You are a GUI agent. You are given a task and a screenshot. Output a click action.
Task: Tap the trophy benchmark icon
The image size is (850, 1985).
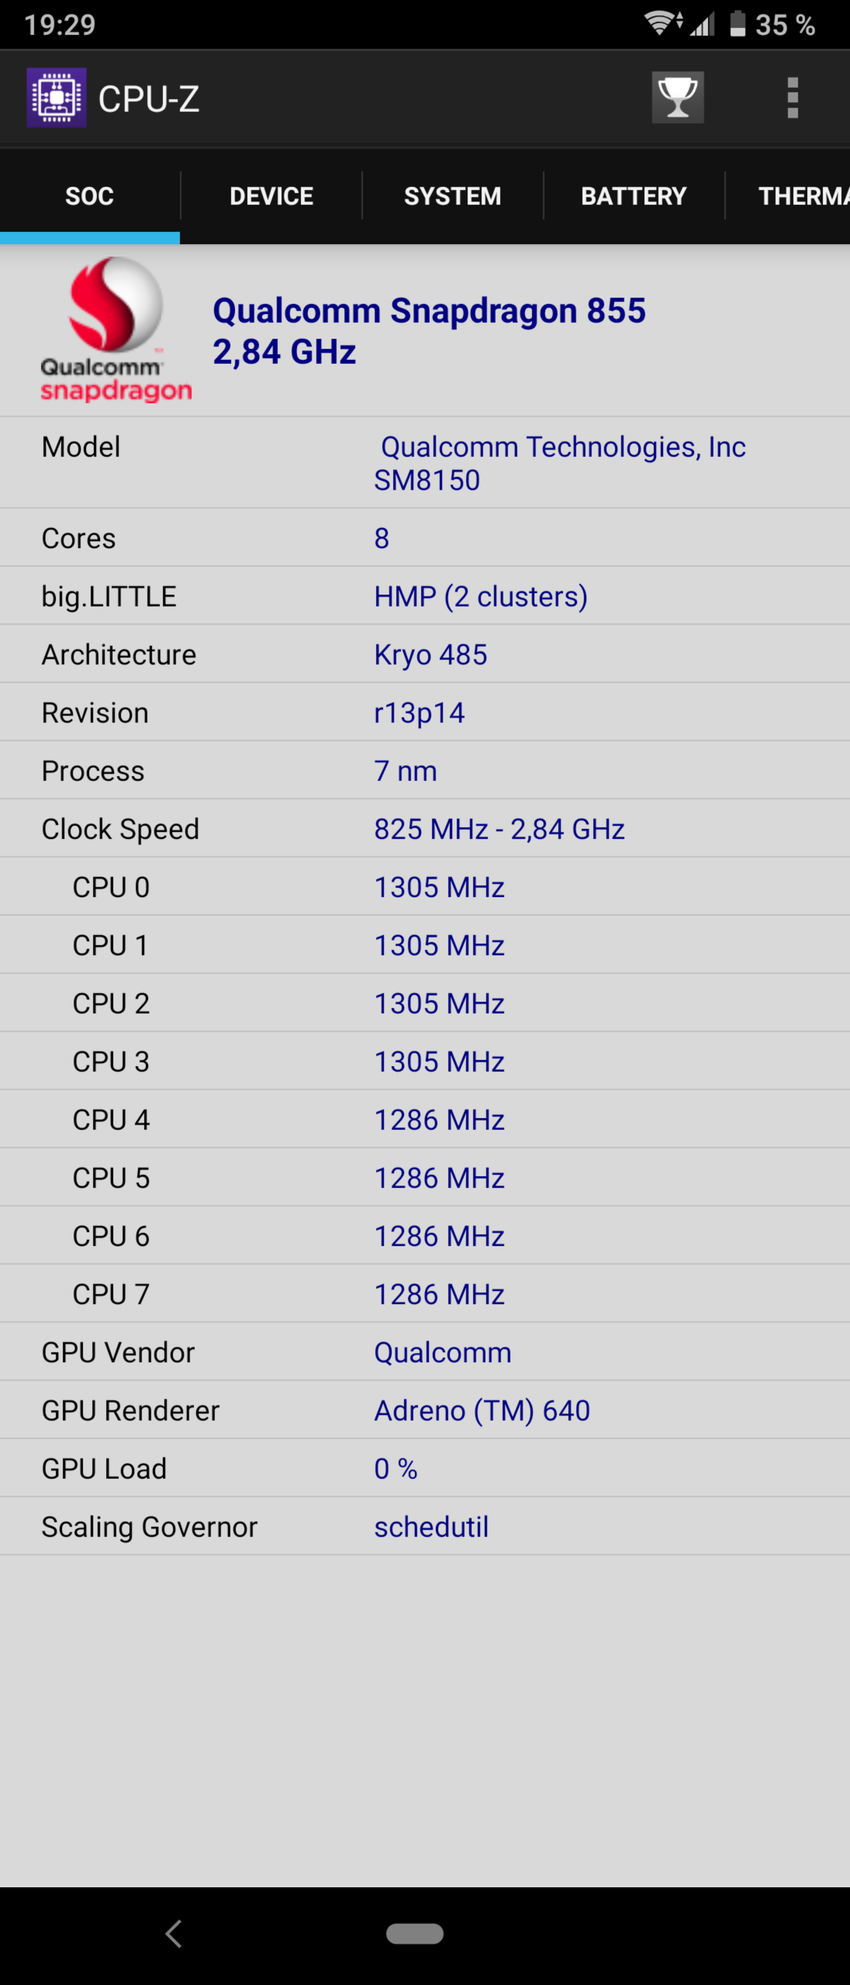click(x=678, y=98)
